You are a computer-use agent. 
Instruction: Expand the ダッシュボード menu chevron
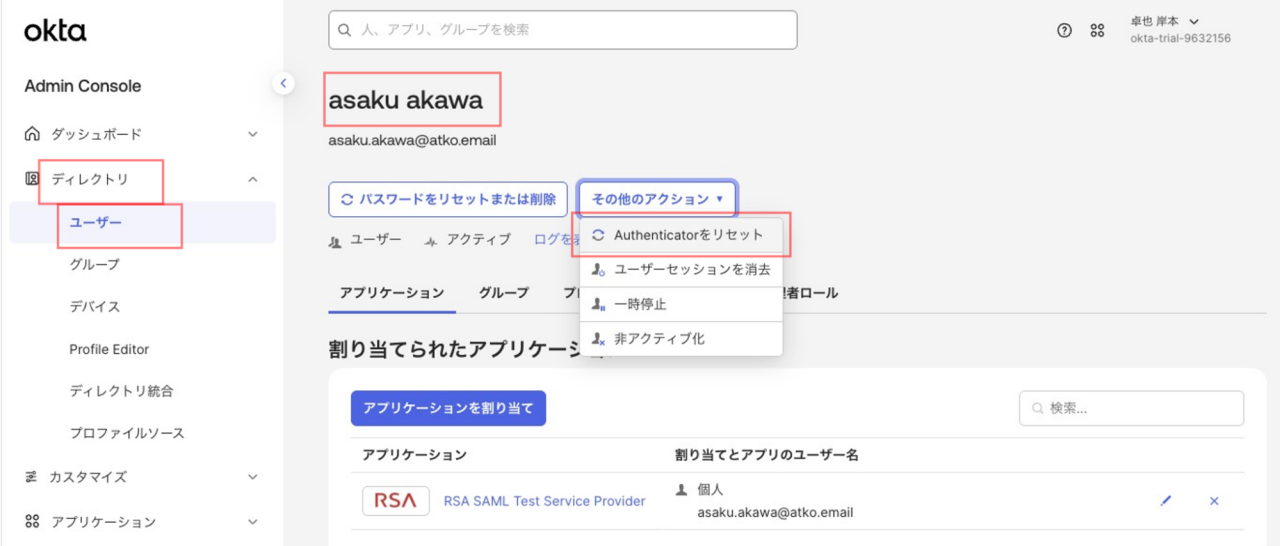(x=253, y=134)
